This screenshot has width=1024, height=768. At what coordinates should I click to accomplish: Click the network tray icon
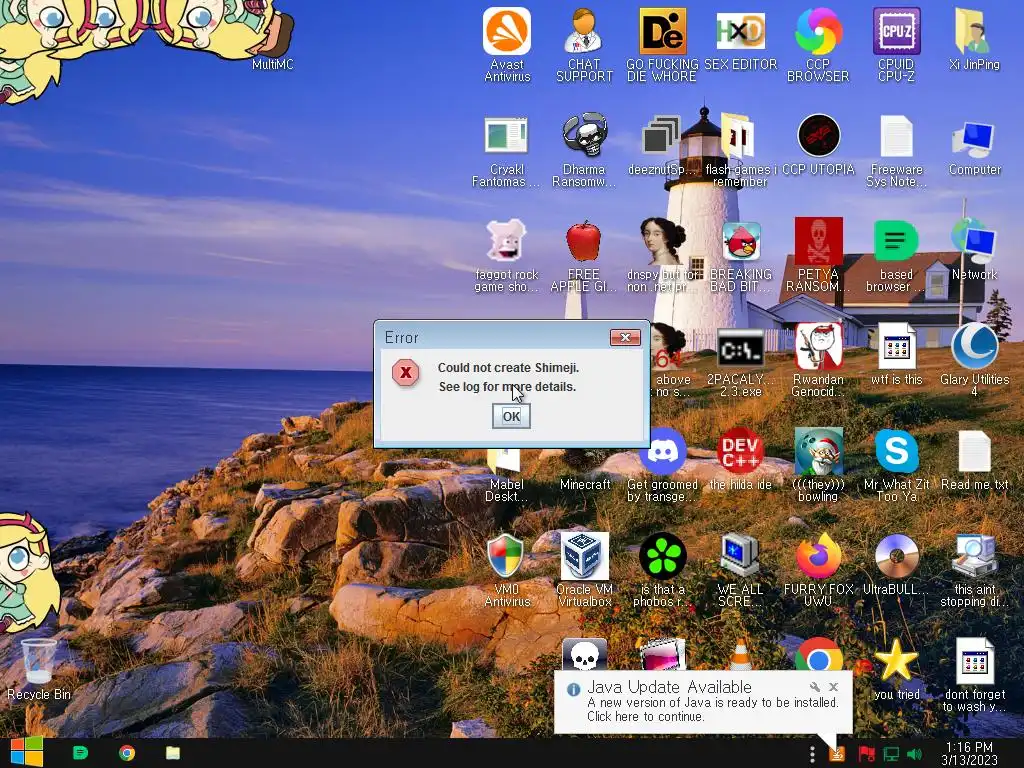tap(891, 754)
